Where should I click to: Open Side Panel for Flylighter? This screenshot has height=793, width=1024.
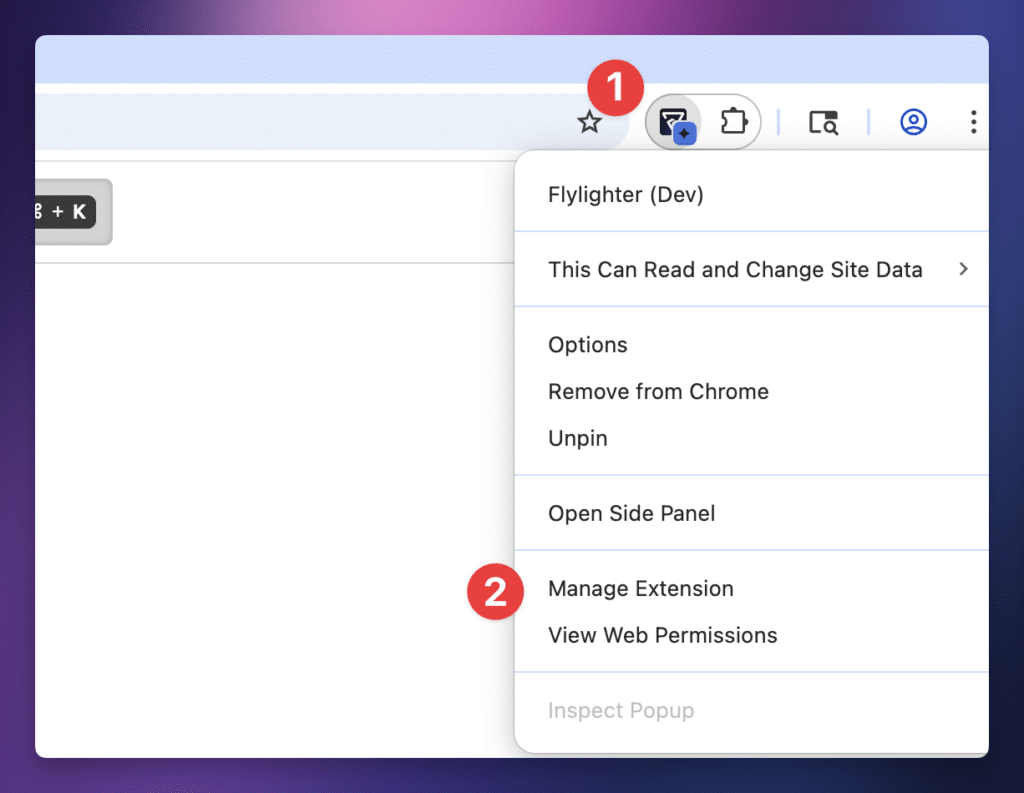tap(631, 513)
